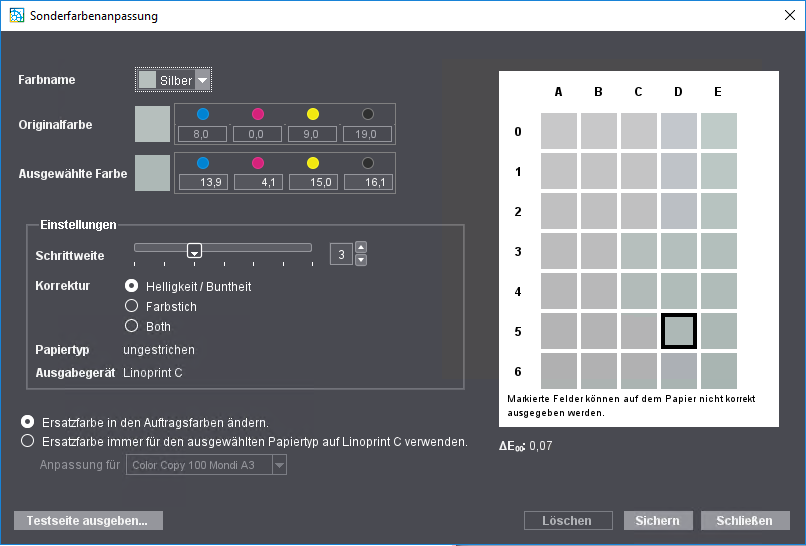Open the Farbname dropdown showing Silber

coord(174,80)
